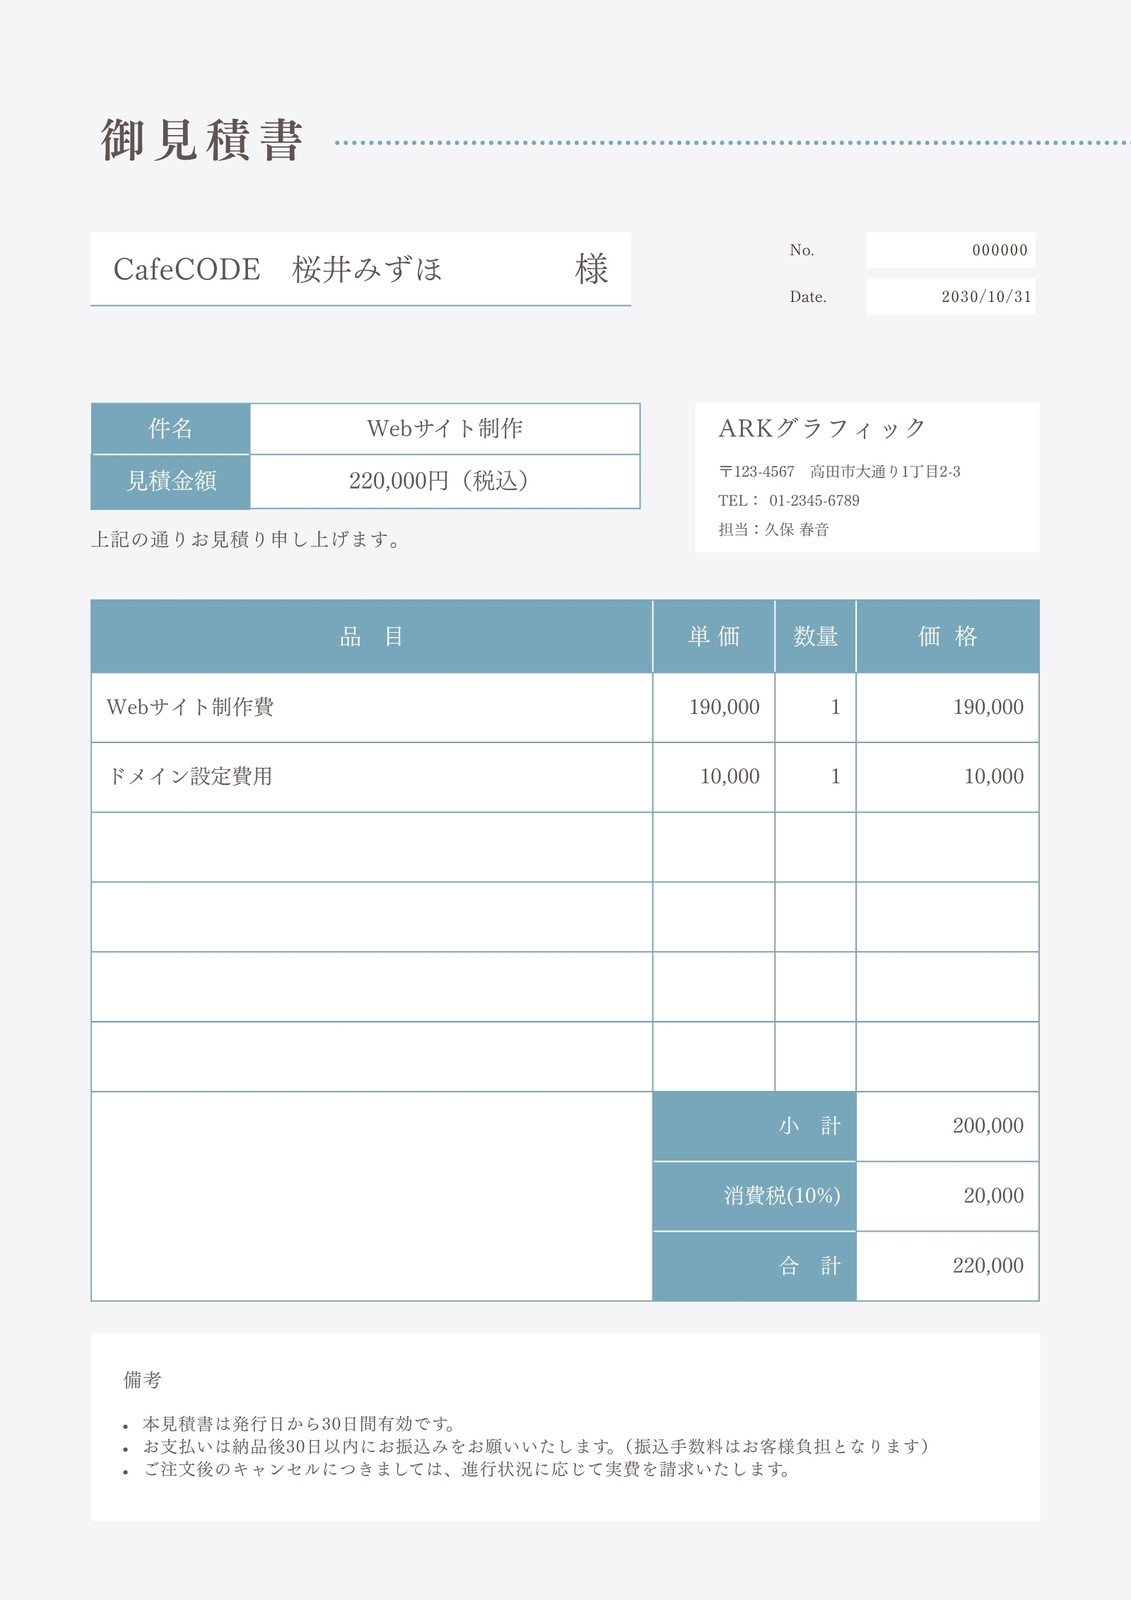Click the 合 計 label cell
The height and width of the screenshot is (1600, 1131).
(754, 1266)
